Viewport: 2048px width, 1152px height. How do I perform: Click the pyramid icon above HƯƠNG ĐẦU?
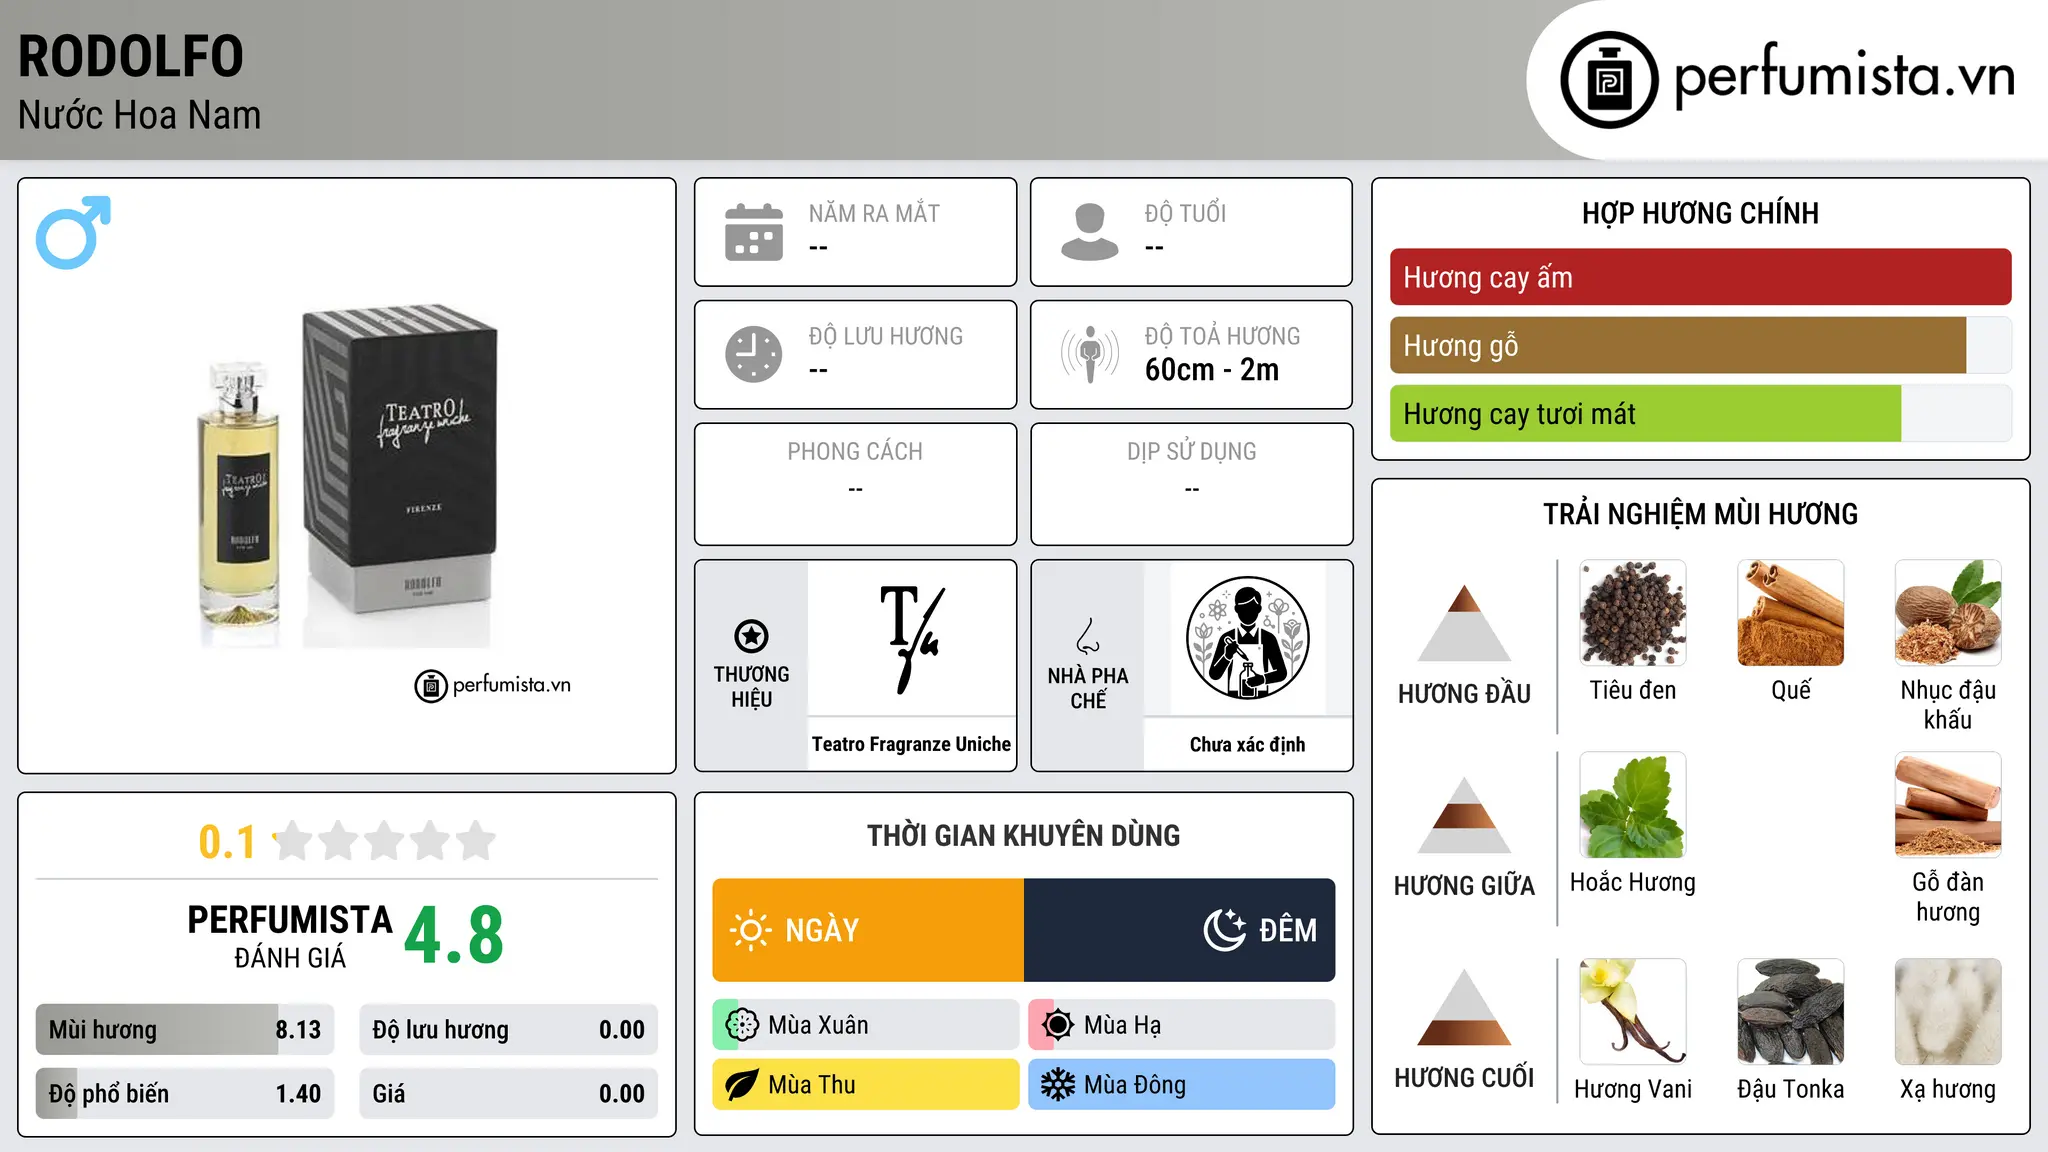tap(1465, 623)
